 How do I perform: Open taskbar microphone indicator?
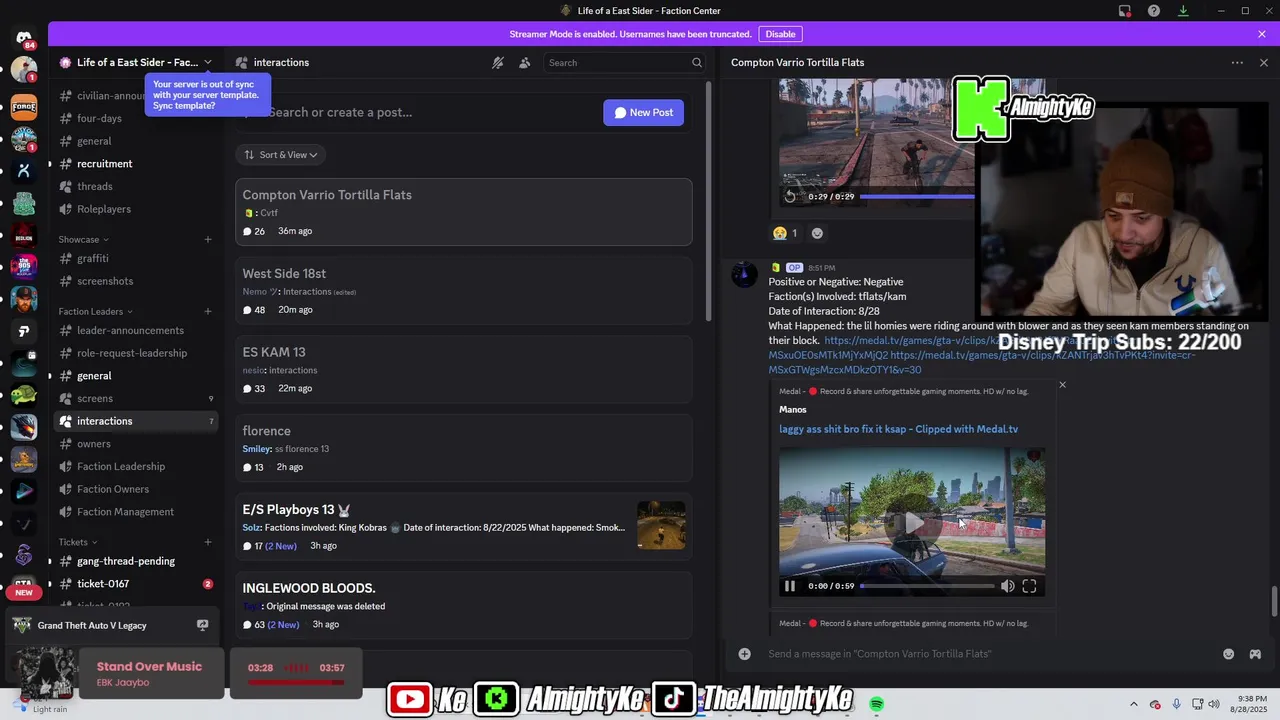1176,704
